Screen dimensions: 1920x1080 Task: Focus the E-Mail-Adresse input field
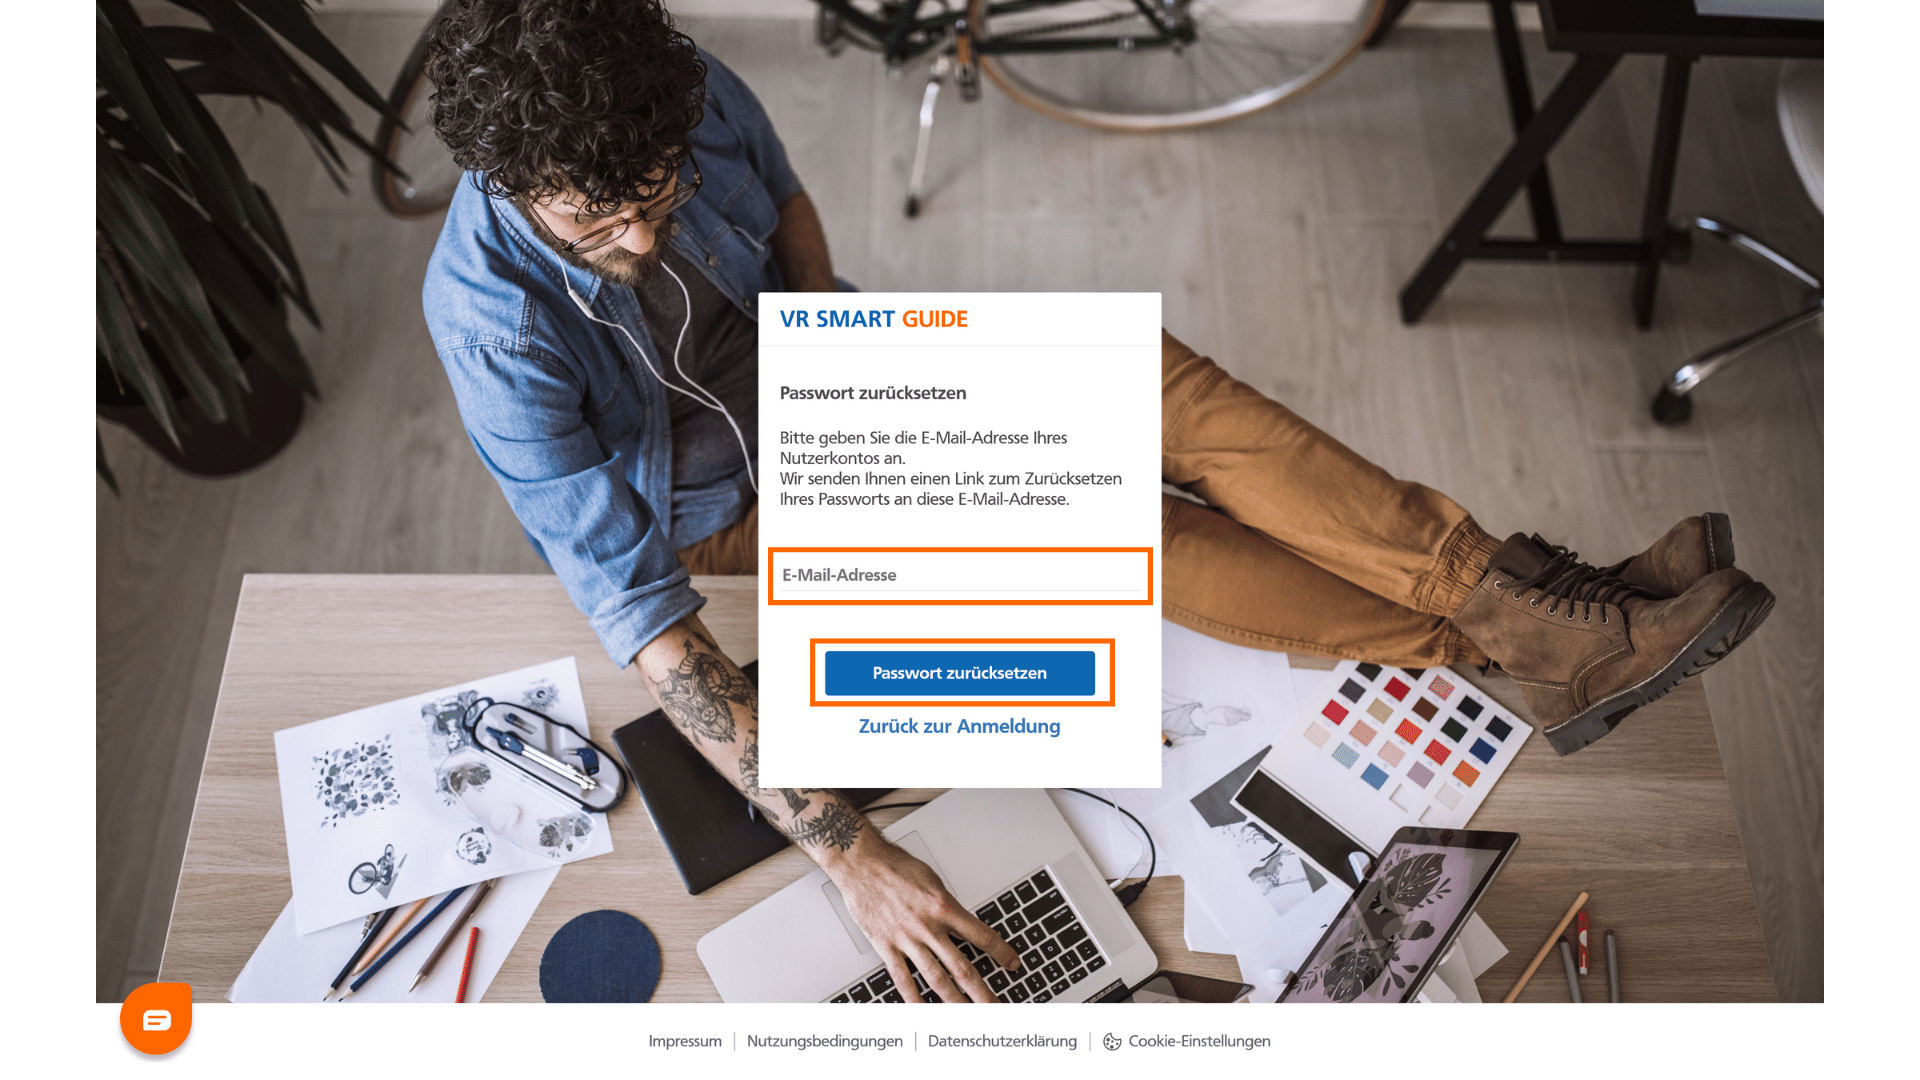point(960,576)
